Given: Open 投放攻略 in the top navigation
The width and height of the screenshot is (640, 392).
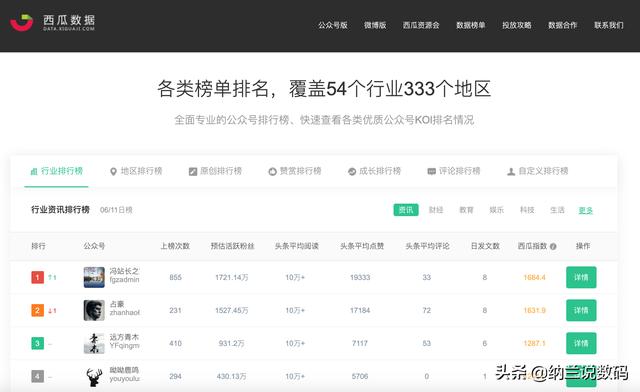Looking at the screenshot, I should tap(517, 25).
